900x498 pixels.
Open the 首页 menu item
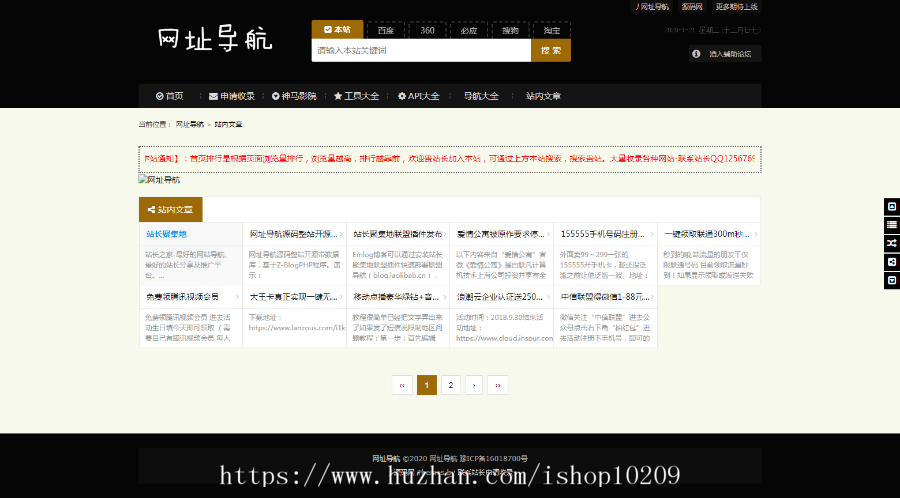(169, 96)
